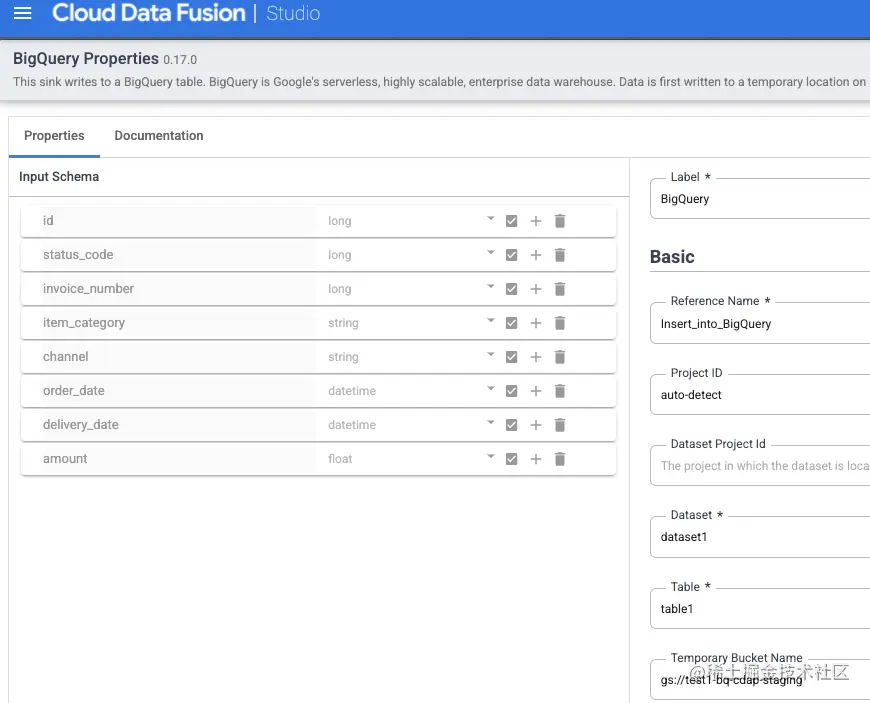Toggle nullable checkbox for delivery_date
870x703 pixels.
pyautogui.click(x=512, y=425)
